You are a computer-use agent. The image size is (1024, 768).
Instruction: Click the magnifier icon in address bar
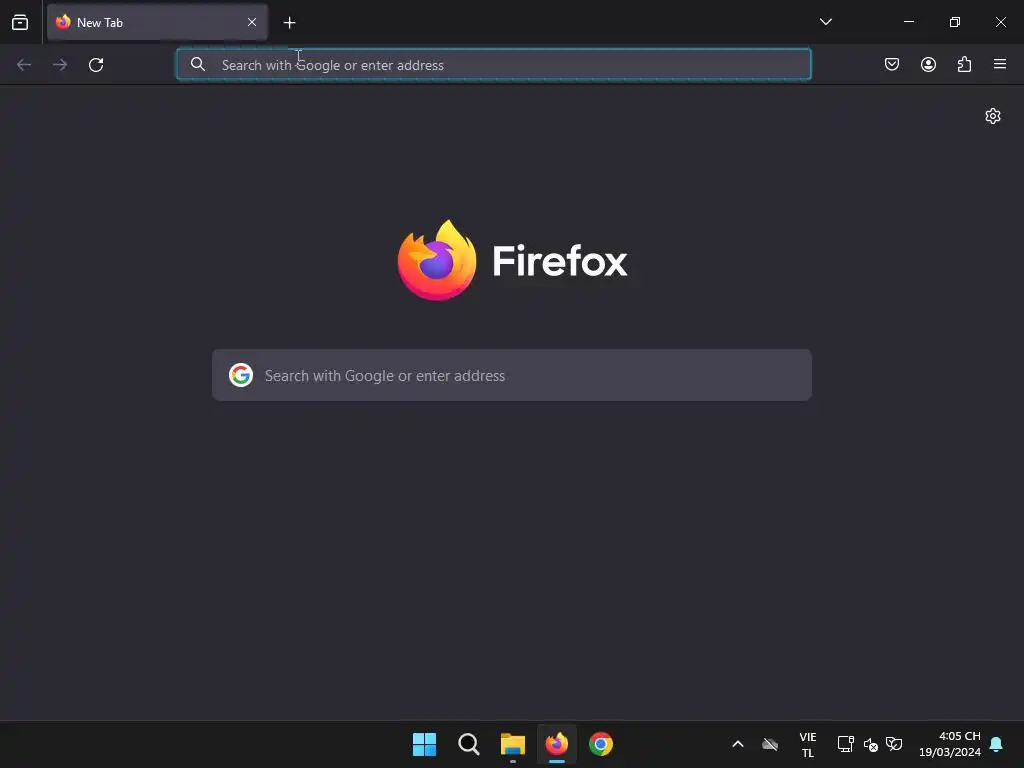tap(198, 64)
